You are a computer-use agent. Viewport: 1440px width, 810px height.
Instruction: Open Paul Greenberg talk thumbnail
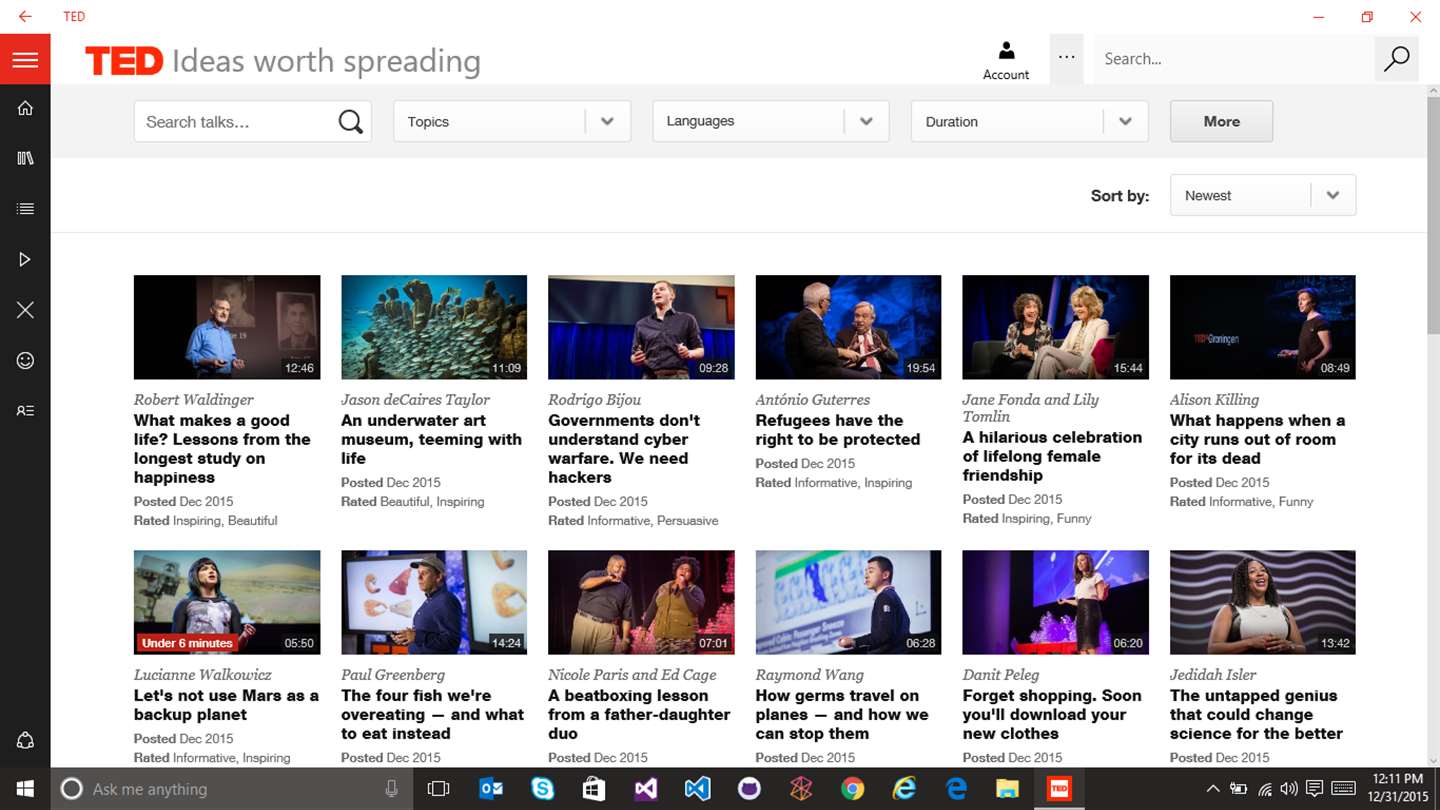click(x=434, y=602)
